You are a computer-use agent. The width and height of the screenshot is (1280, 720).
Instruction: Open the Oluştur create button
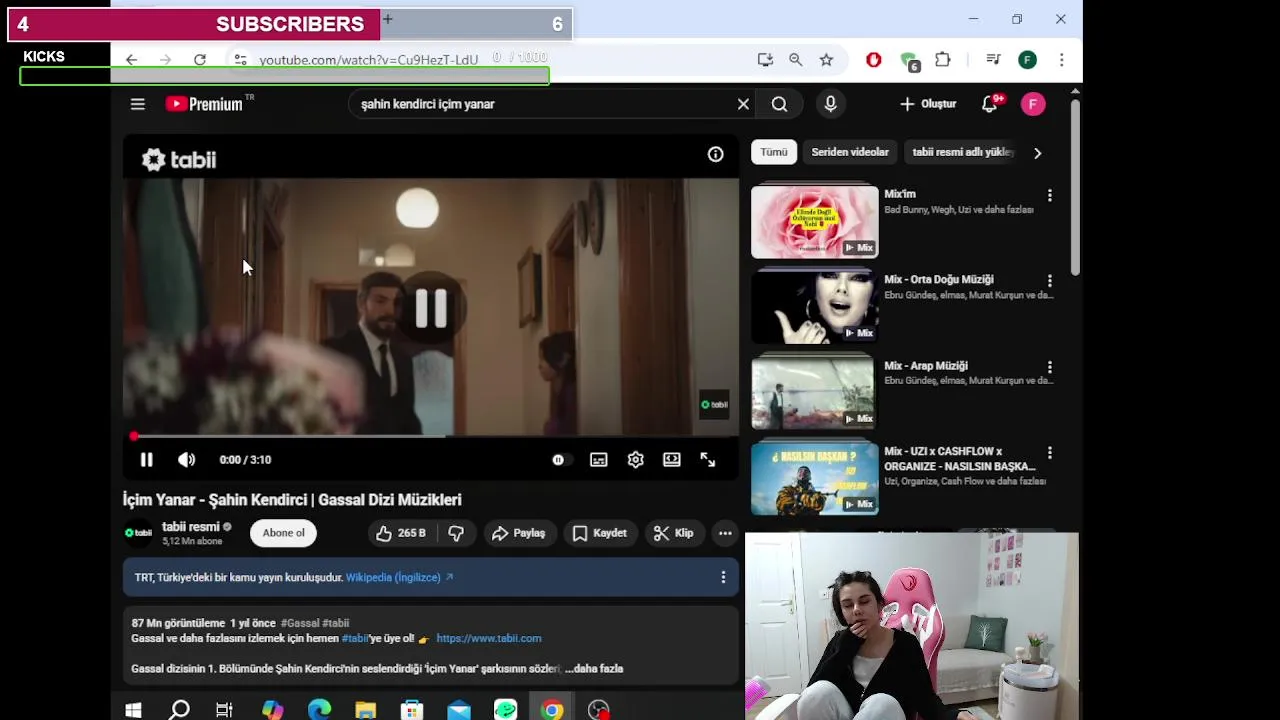pyautogui.click(x=928, y=104)
